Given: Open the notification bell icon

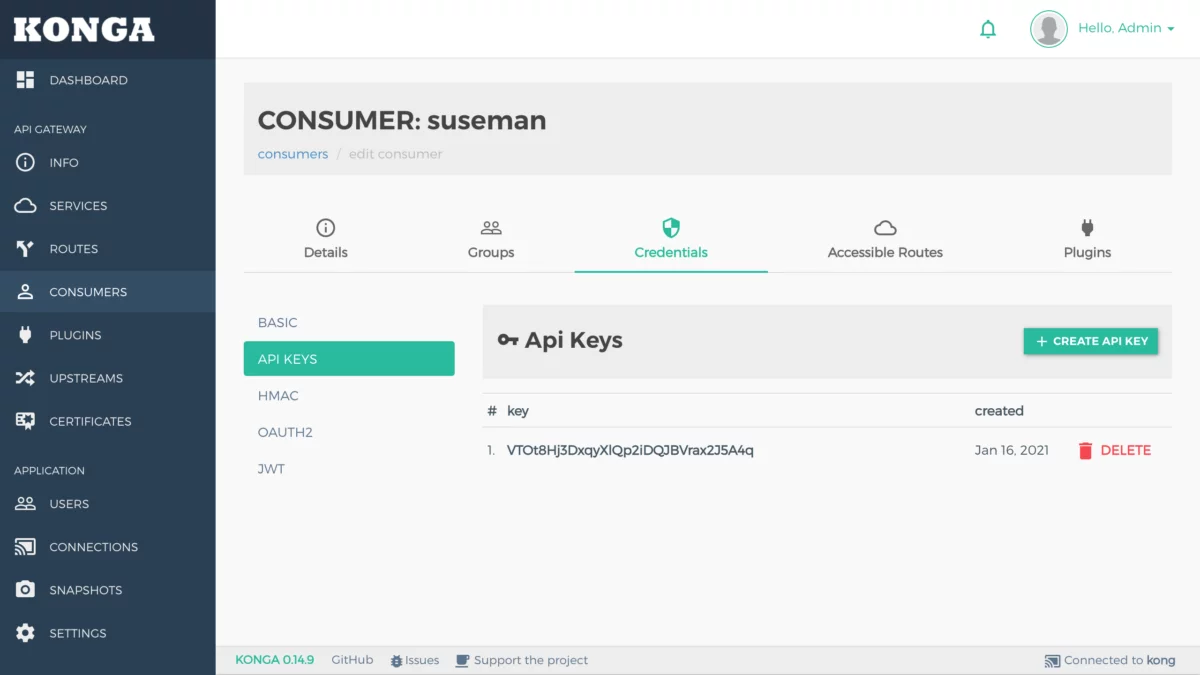Looking at the screenshot, I should 988,29.
